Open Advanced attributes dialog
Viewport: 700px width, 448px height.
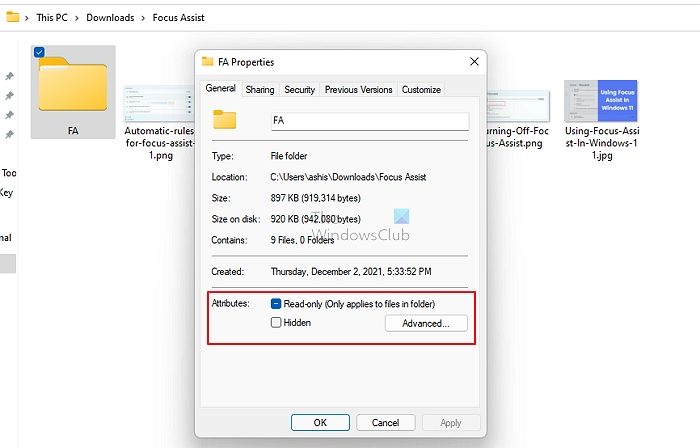[x=426, y=324]
